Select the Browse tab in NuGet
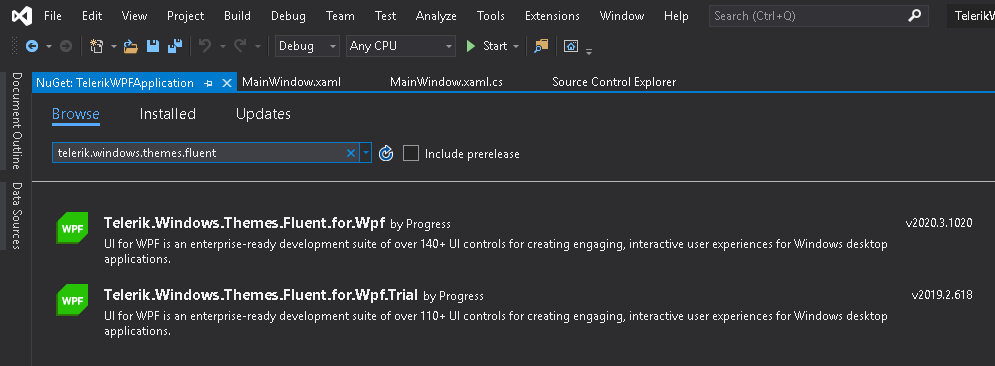 [76, 114]
